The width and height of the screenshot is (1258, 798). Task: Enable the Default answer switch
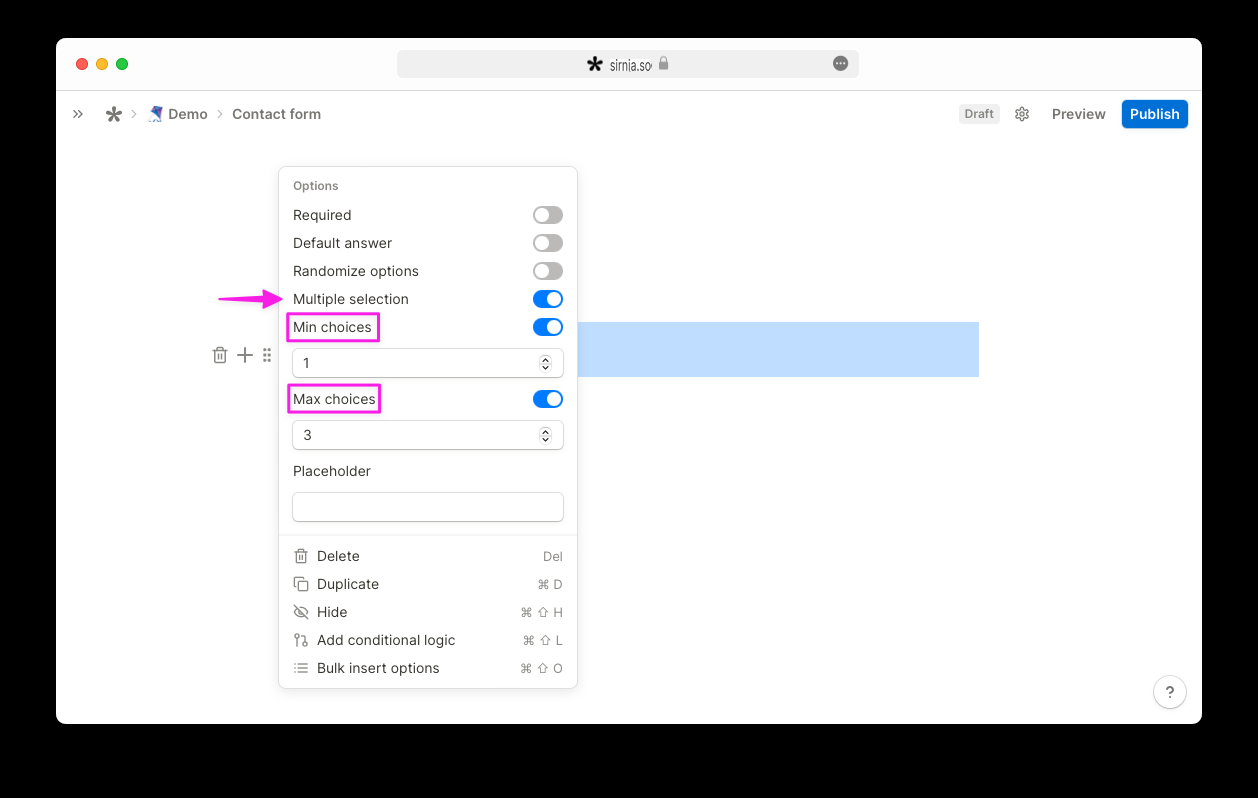click(548, 243)
